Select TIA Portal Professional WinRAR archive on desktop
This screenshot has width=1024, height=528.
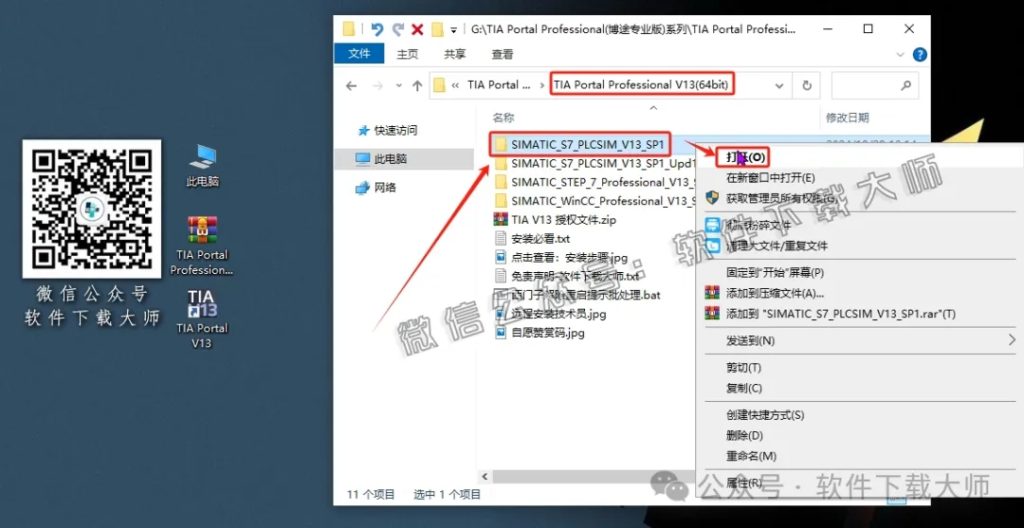coord(202,246)
